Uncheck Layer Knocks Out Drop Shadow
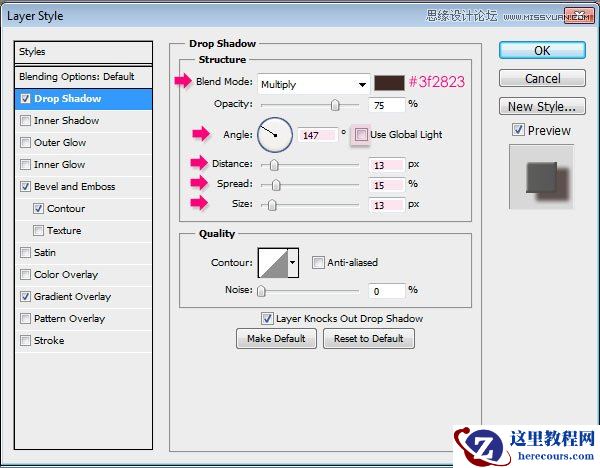 pos(267,318)
